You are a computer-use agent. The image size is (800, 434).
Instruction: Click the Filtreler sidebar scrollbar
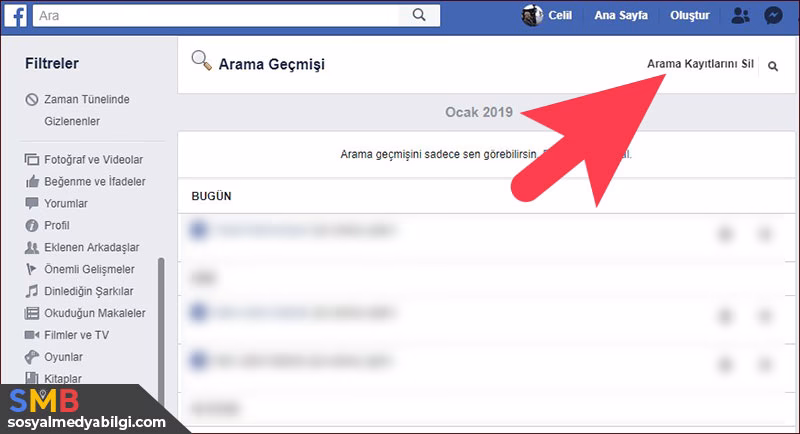pos(161,331)
